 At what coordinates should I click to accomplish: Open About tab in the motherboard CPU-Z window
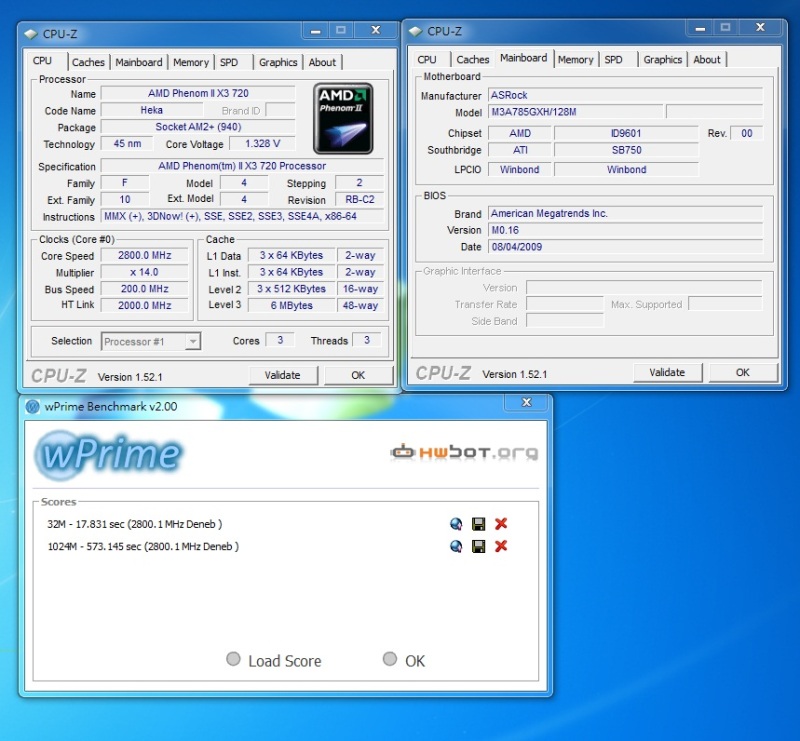pyautogui.click(x=707, y=60)
